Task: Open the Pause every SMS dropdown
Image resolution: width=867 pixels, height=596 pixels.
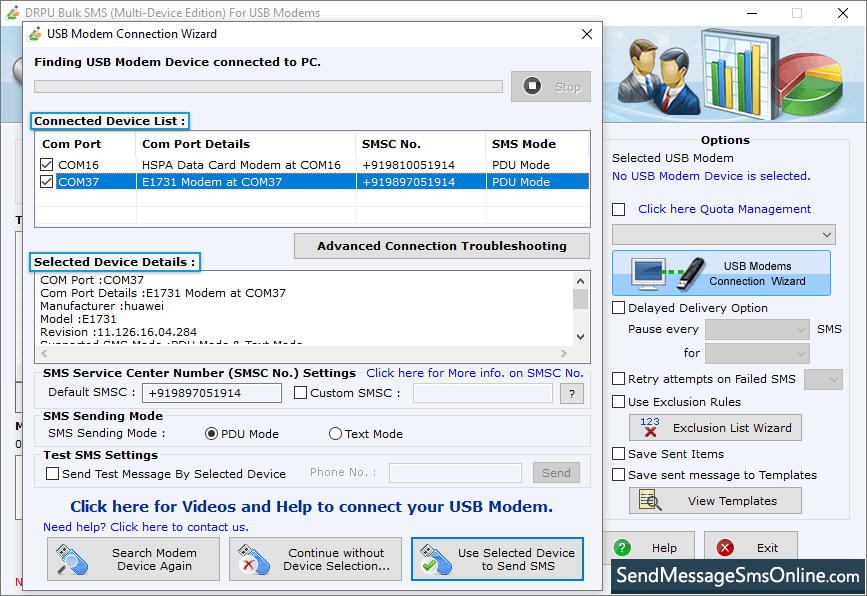Action: (x=757, y=330)
